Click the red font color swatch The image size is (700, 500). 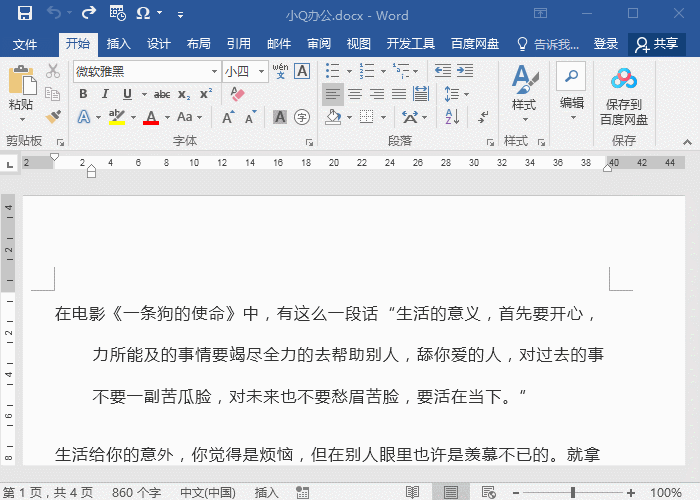[x=151, y=117]
